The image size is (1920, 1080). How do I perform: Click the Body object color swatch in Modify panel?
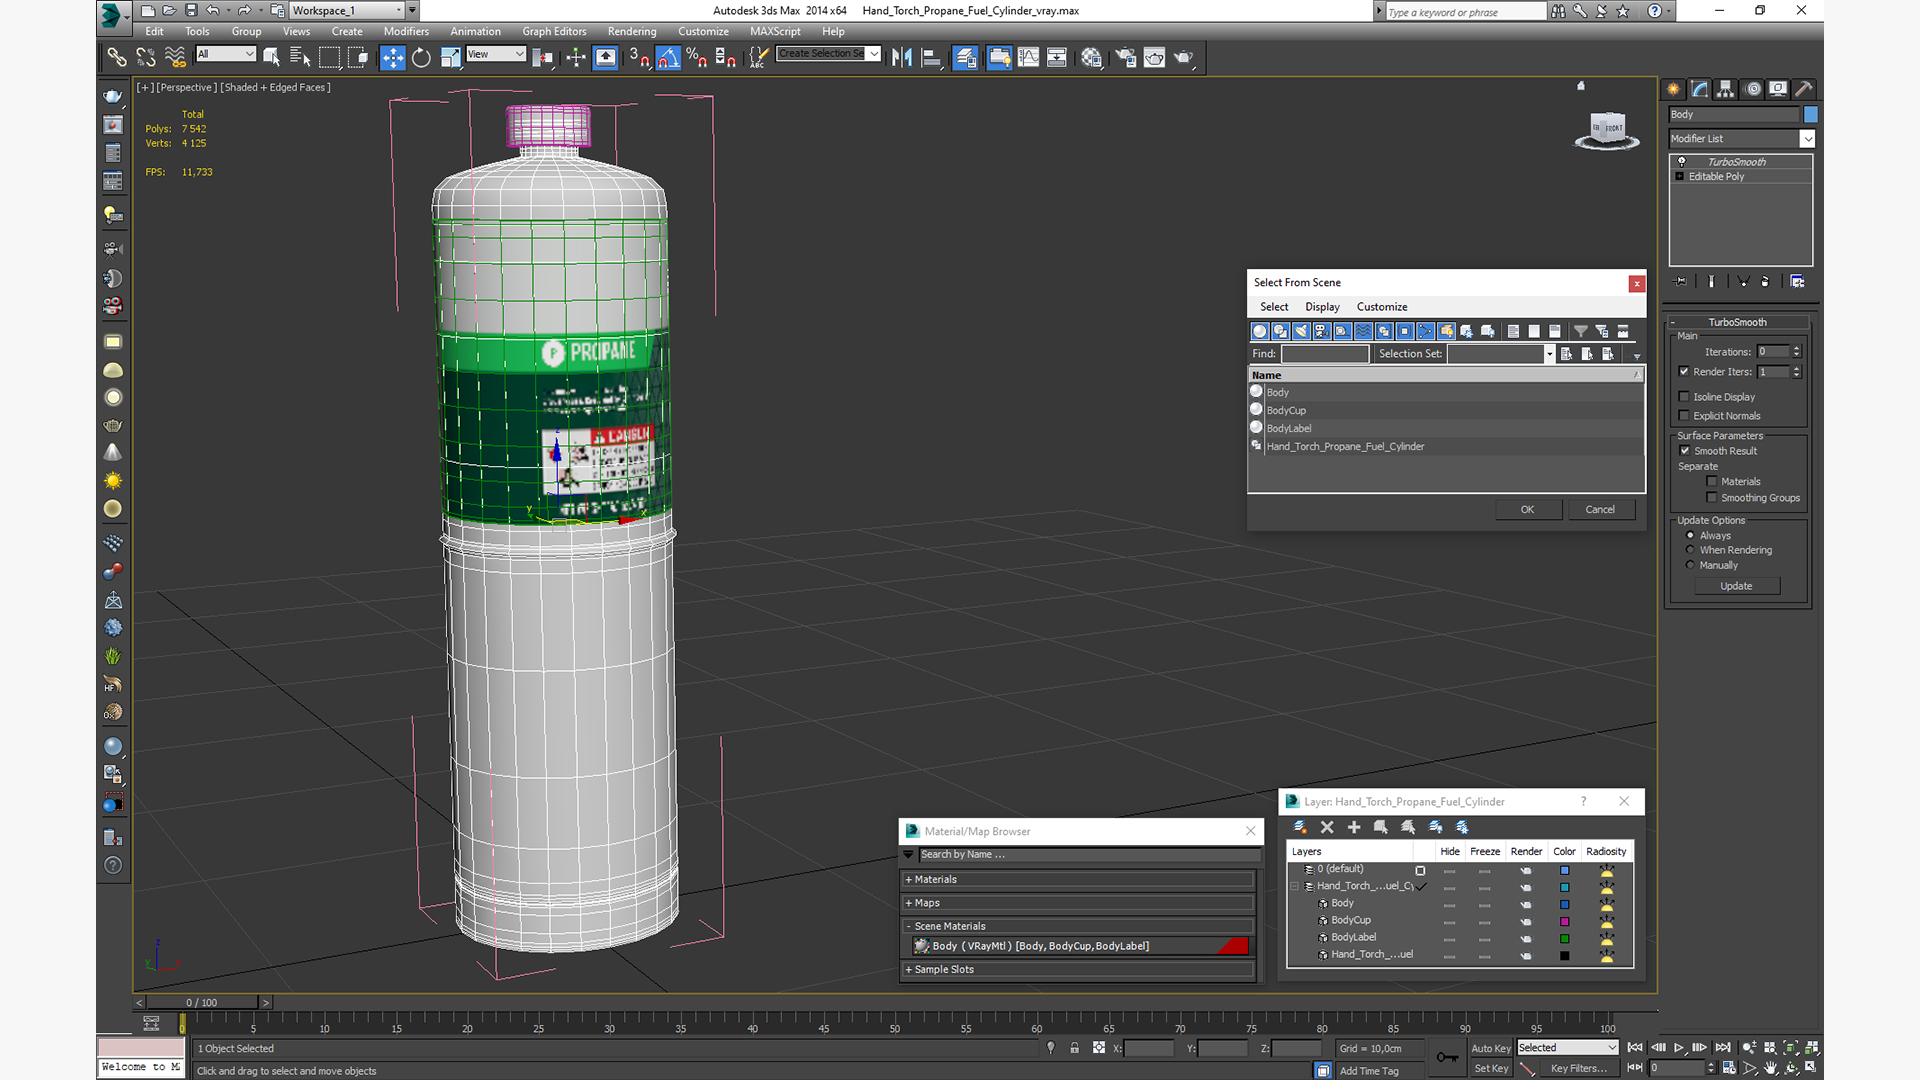click(1810, 115)
